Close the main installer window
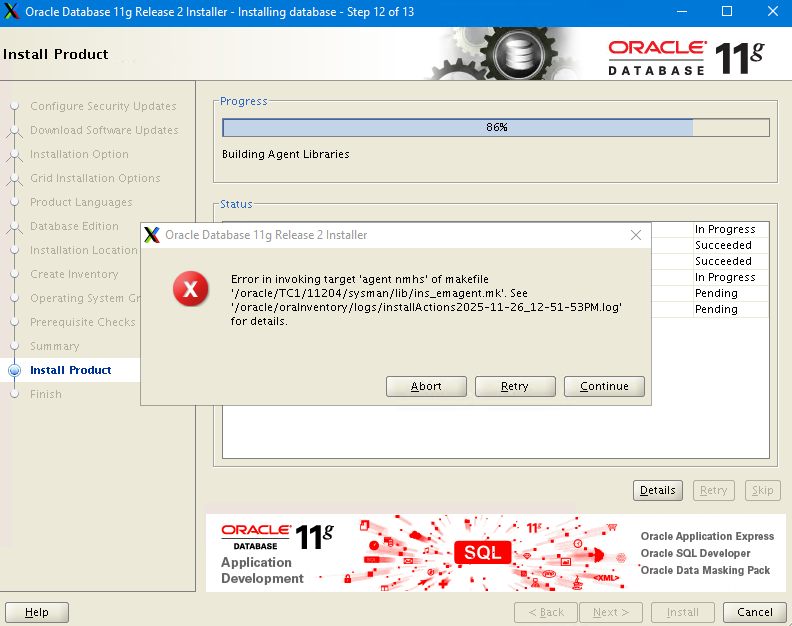Image resolution: width=792 pixels, height=626 pixels. tap(773, 11)
